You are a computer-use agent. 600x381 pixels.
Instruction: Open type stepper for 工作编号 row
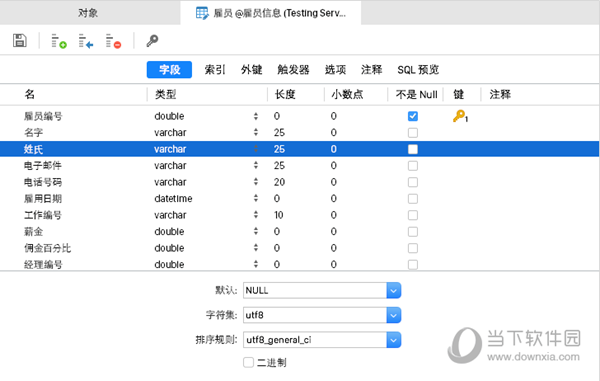click(x=256, y=215)
